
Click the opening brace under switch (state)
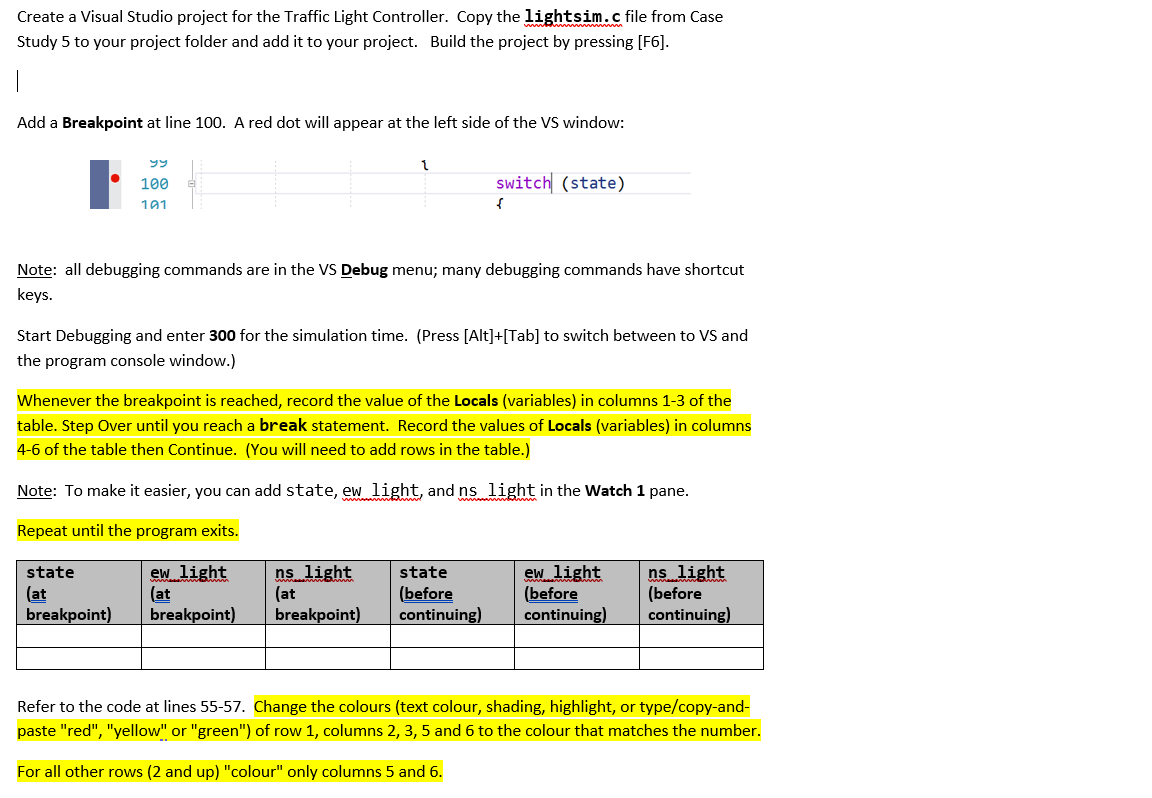point(500,204)
